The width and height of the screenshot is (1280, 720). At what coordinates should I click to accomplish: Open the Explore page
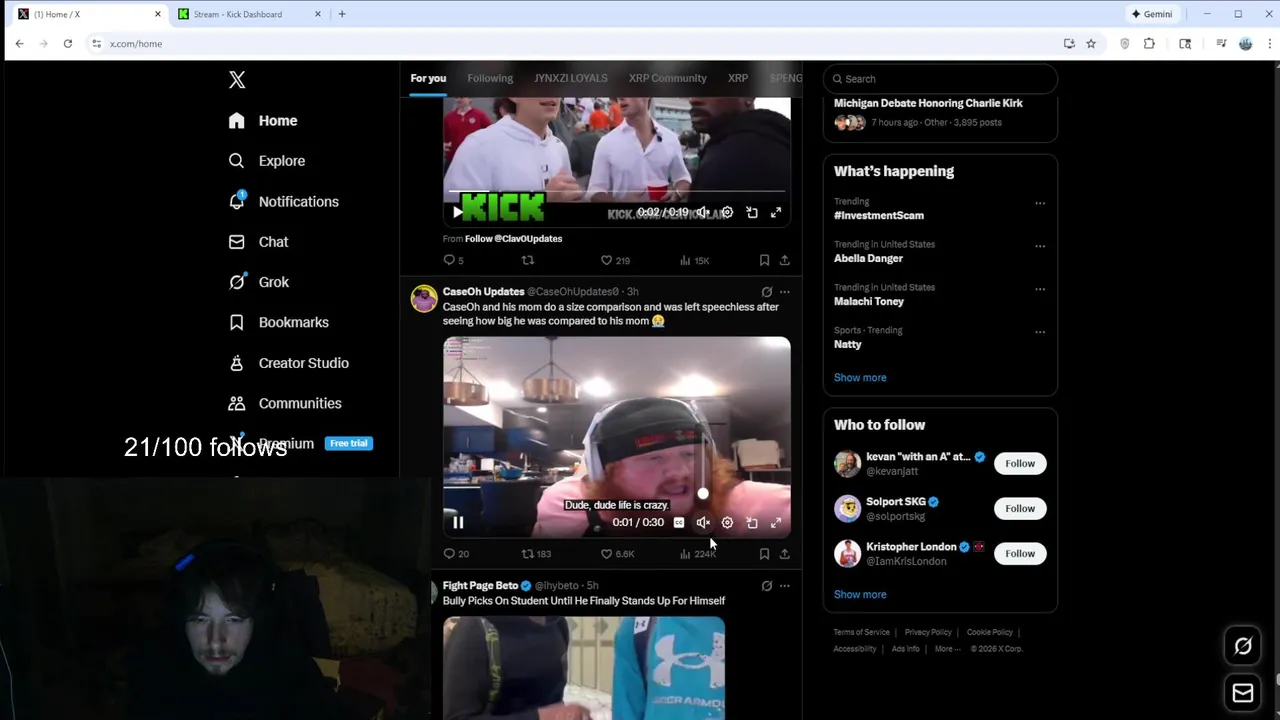point(266,161)
